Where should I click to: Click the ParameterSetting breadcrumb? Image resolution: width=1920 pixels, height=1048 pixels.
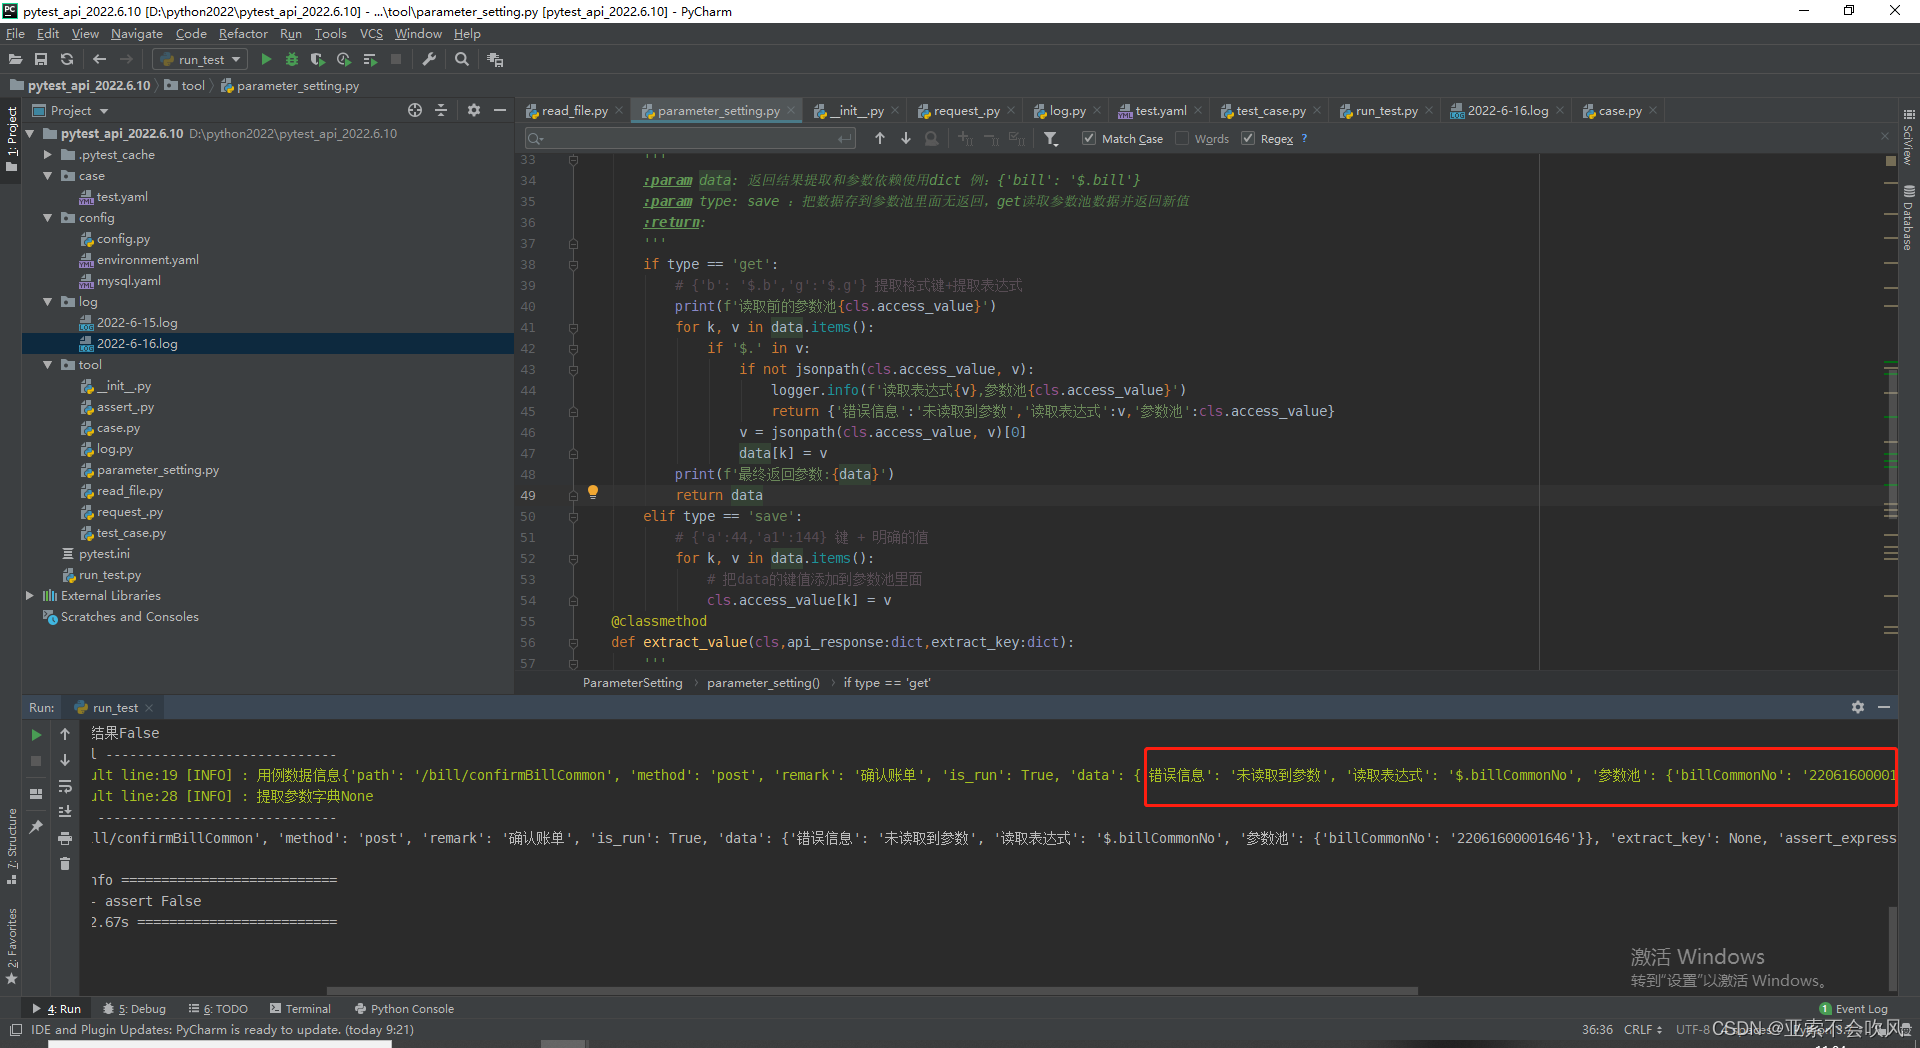[632, 683]
